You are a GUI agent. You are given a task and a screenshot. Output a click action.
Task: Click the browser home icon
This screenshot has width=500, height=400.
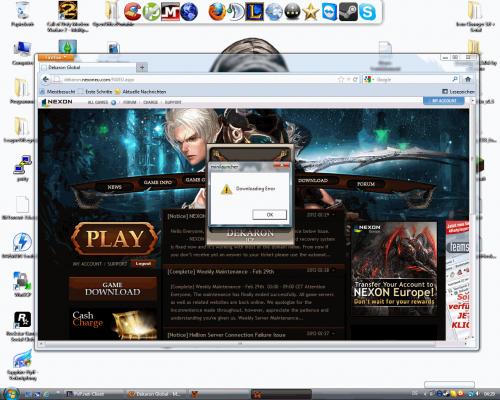[468, 79]
